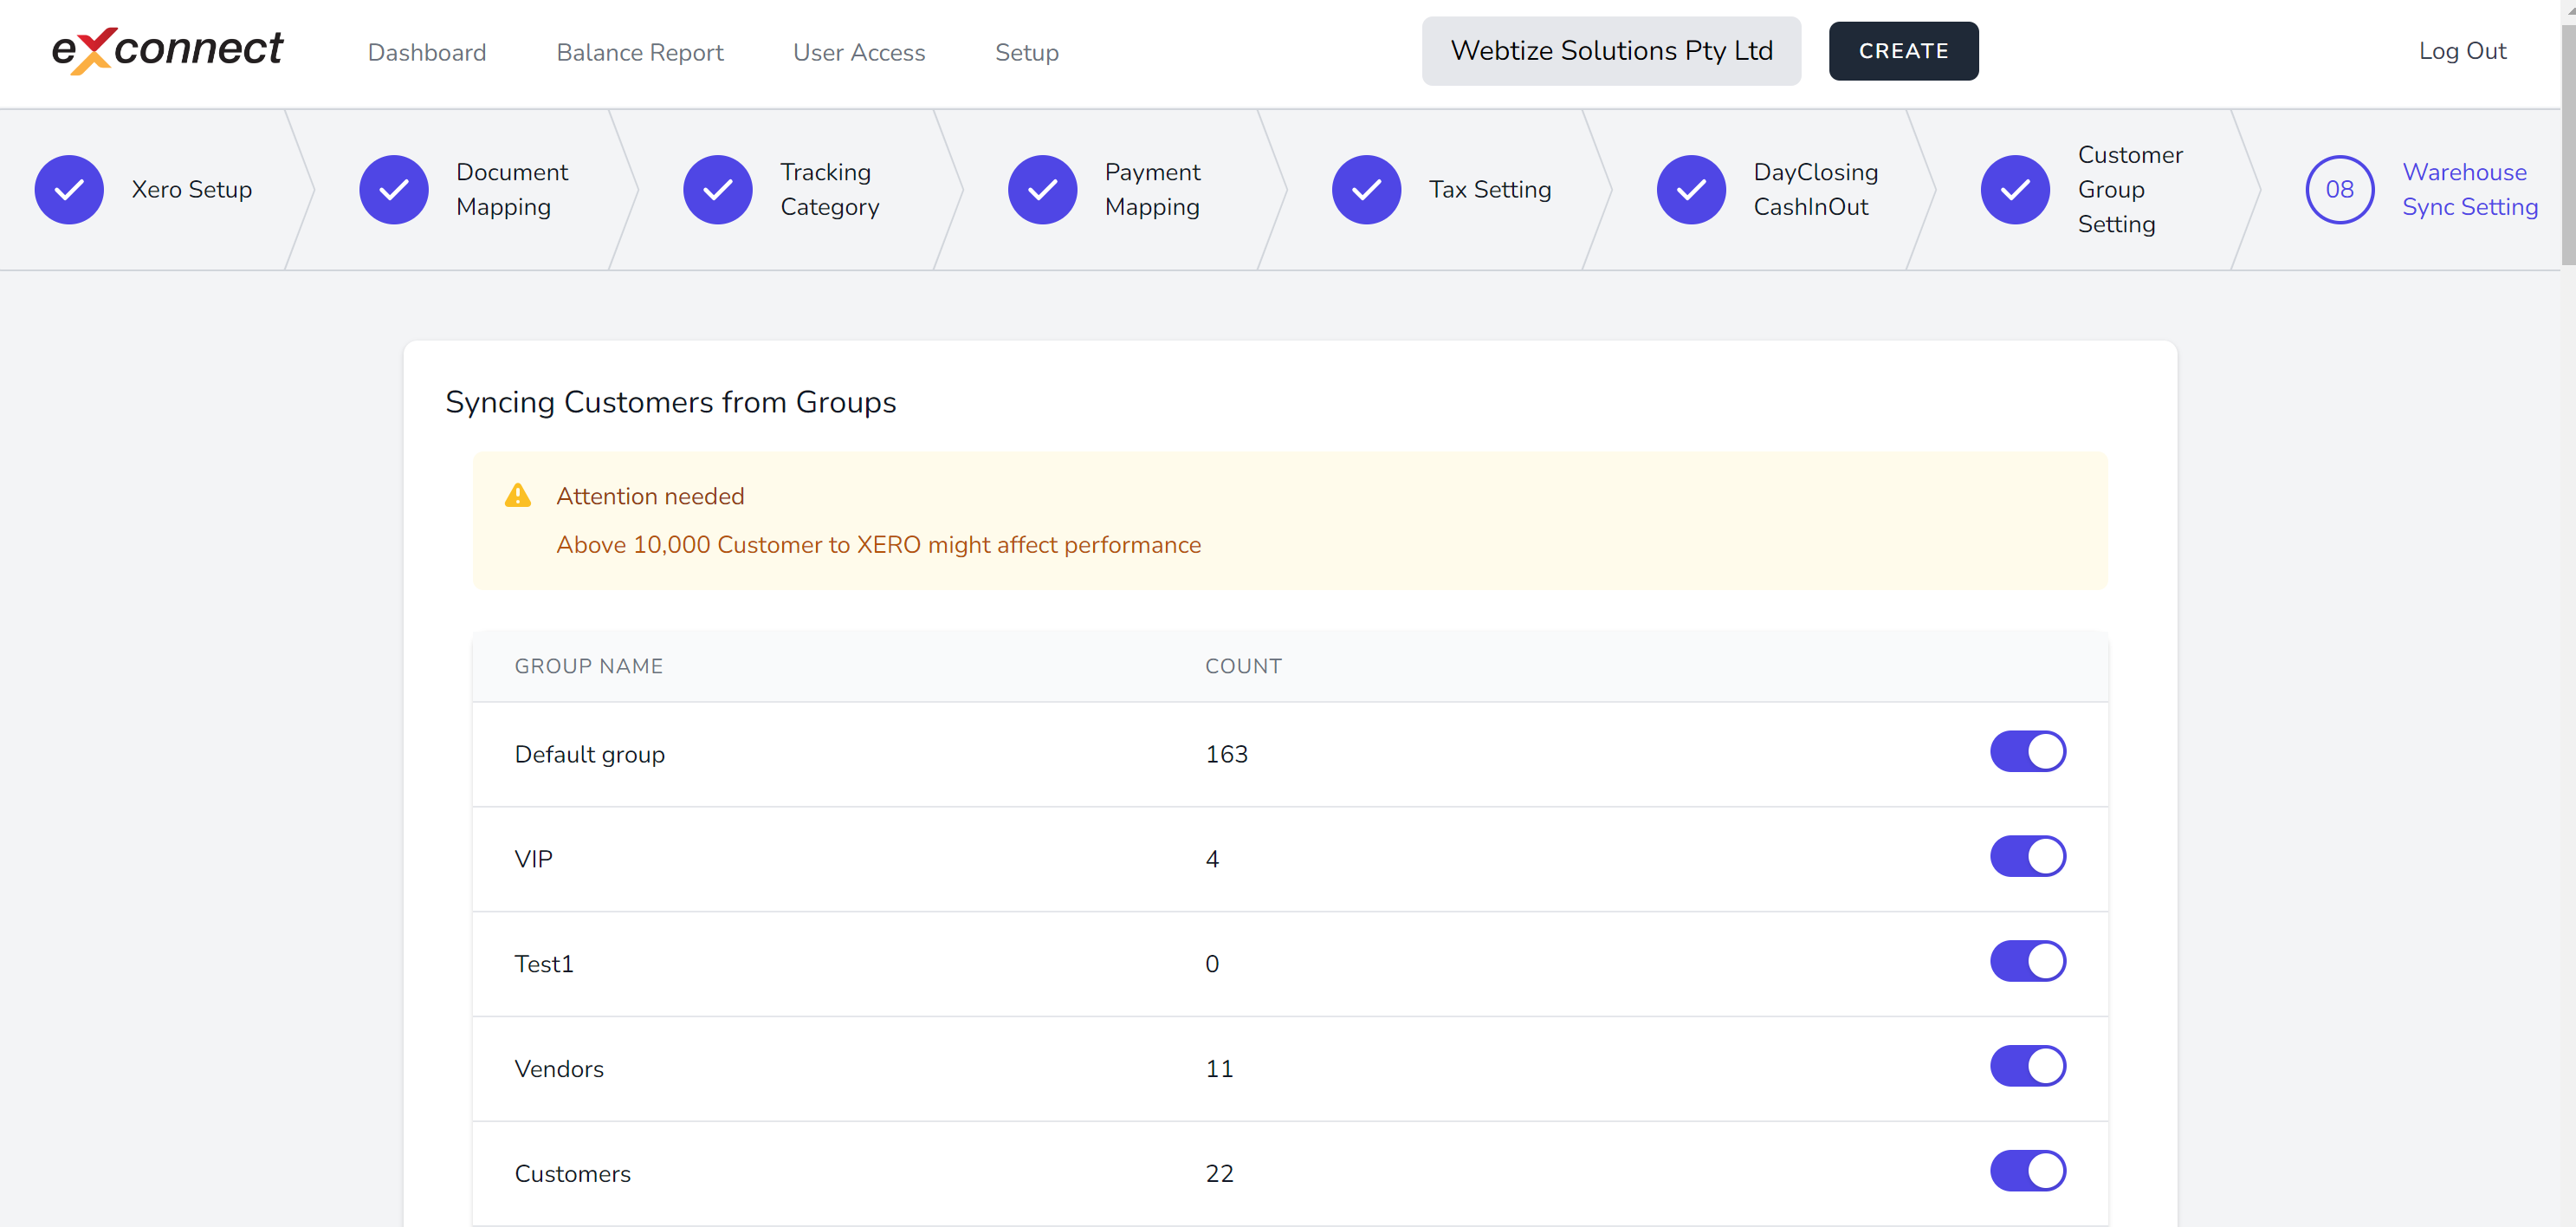Click the Test1 count value 0
This screenshot has width=2576, height=1227.
point(1212,964)
